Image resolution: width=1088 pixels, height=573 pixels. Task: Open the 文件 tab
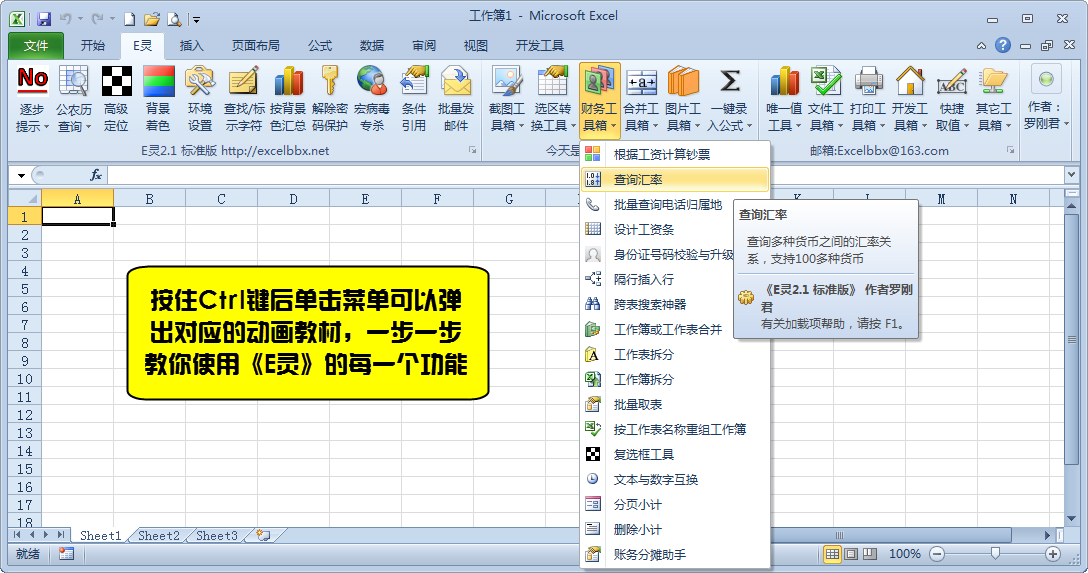click(36, 46)
